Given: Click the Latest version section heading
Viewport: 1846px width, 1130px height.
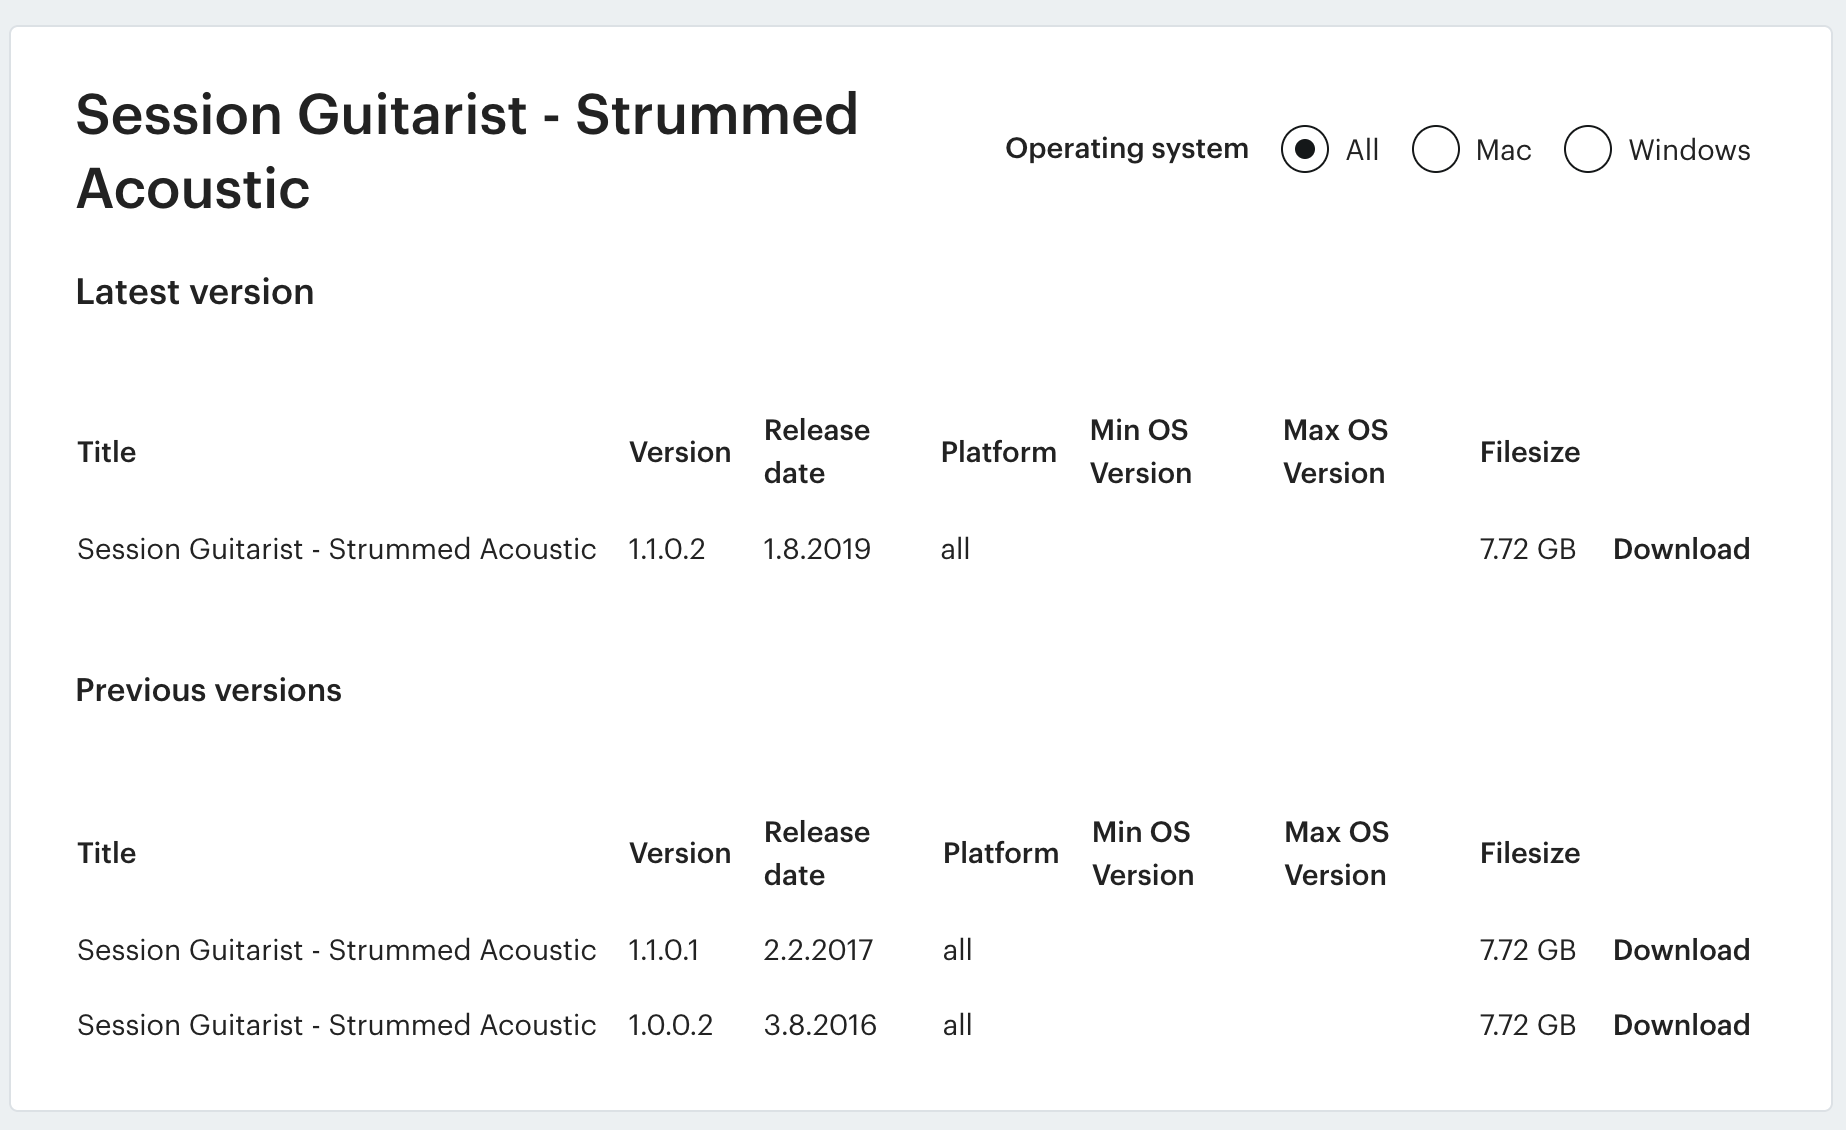Looking at the screenshot, I should coord(195,292).
